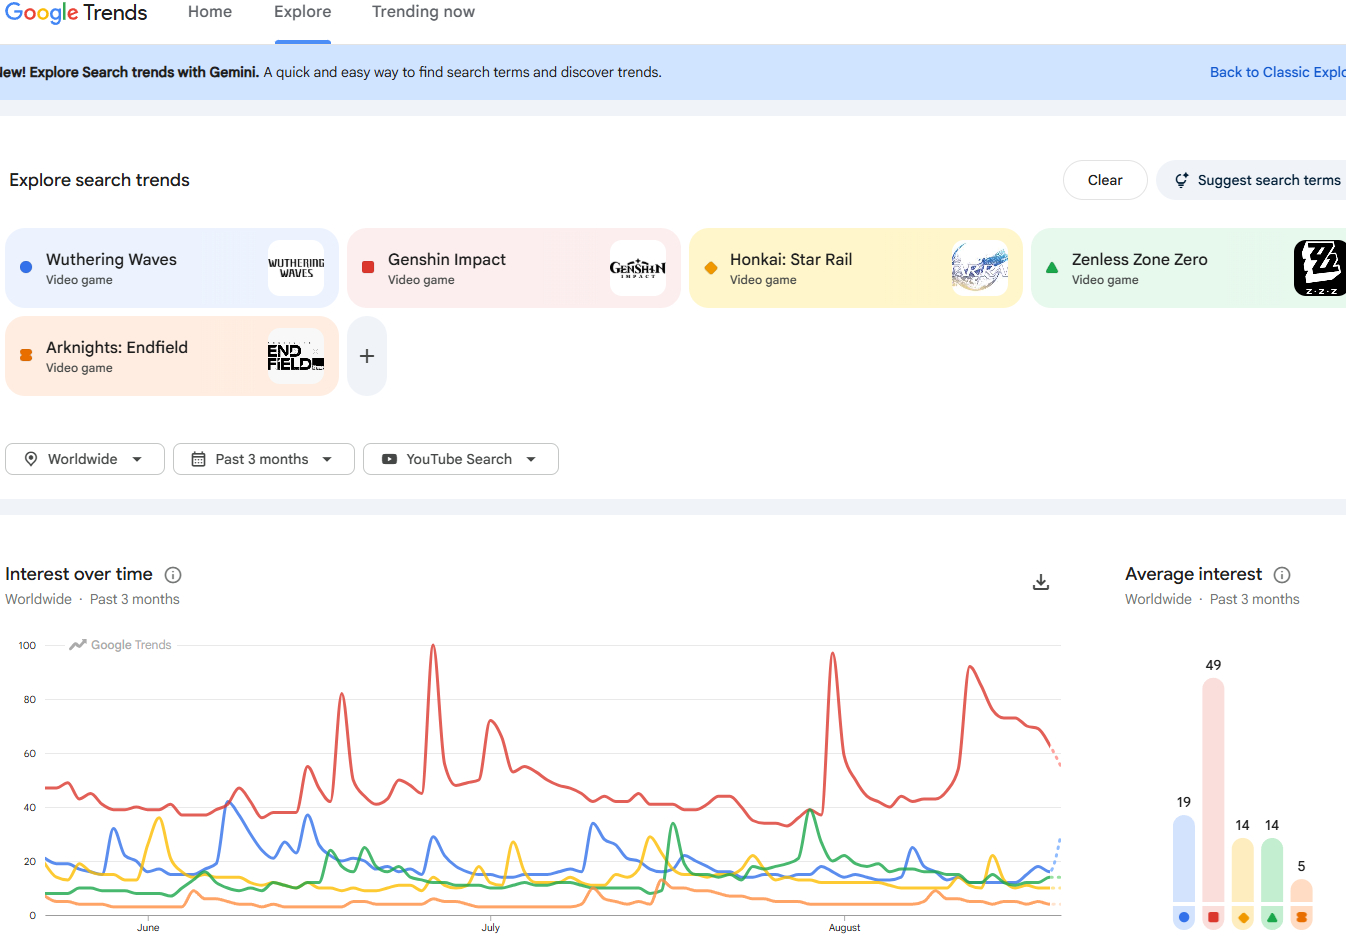Screen dimensions: 1346x939
Task: Open the Worldwide location dropdown
Action: point(85,459)
